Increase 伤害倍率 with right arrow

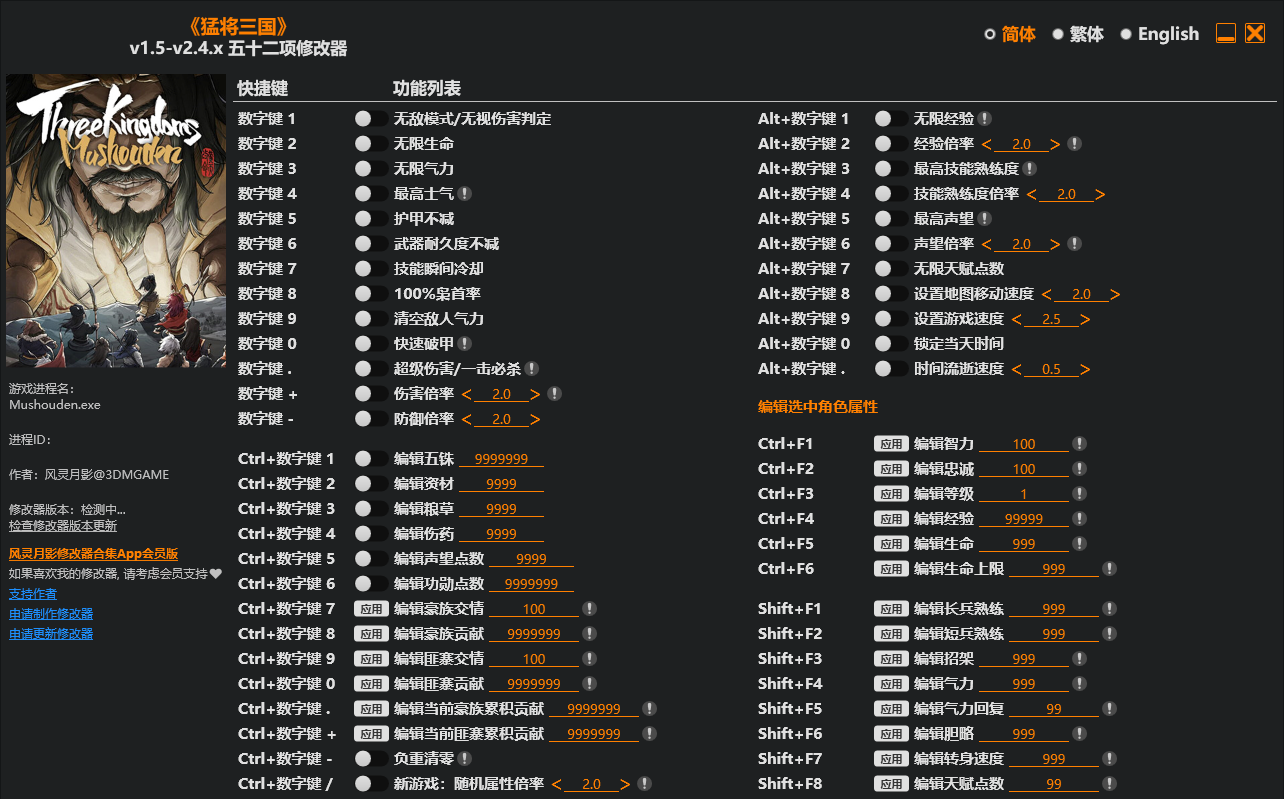point(535,394)
